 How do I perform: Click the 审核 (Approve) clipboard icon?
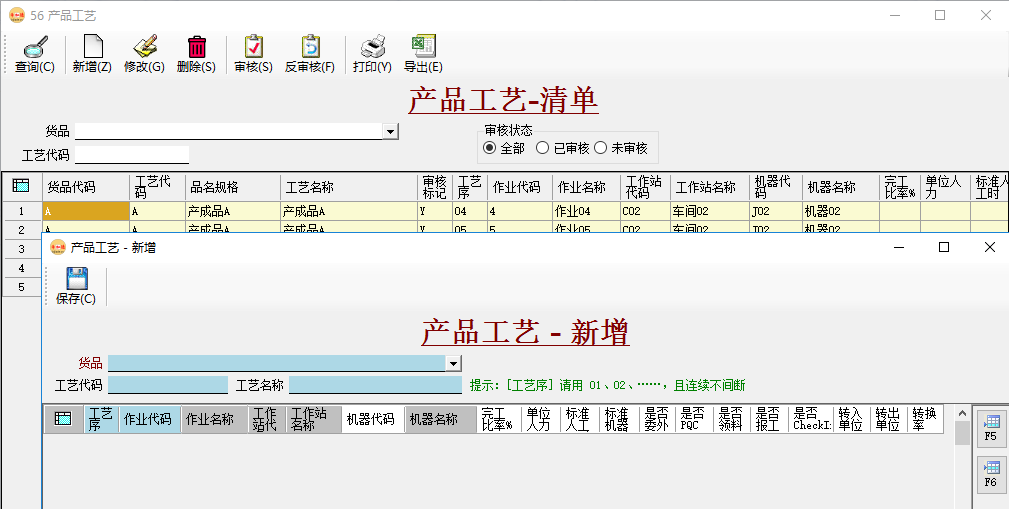[253, 47]
